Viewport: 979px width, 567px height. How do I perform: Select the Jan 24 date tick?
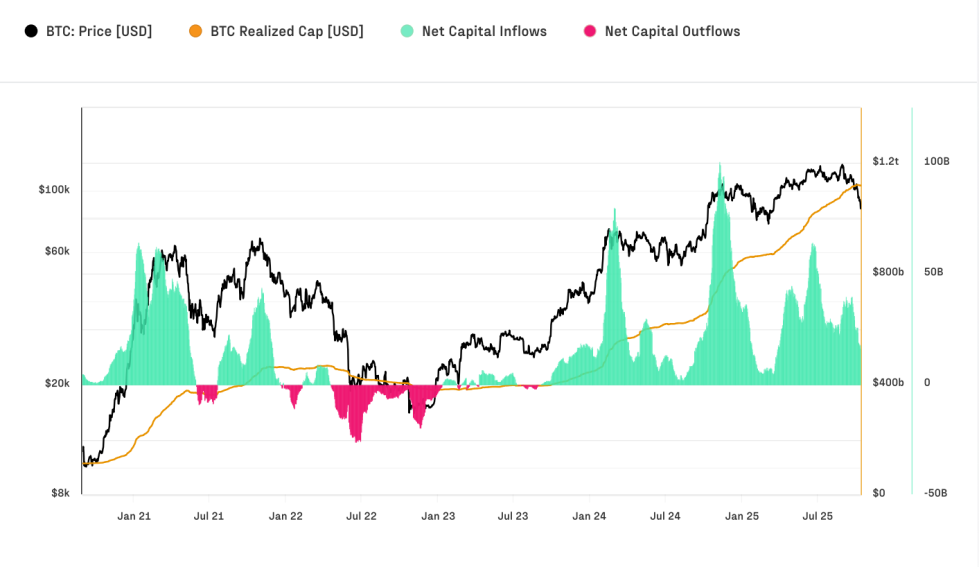pyautogui.click(x=589, y=517)
